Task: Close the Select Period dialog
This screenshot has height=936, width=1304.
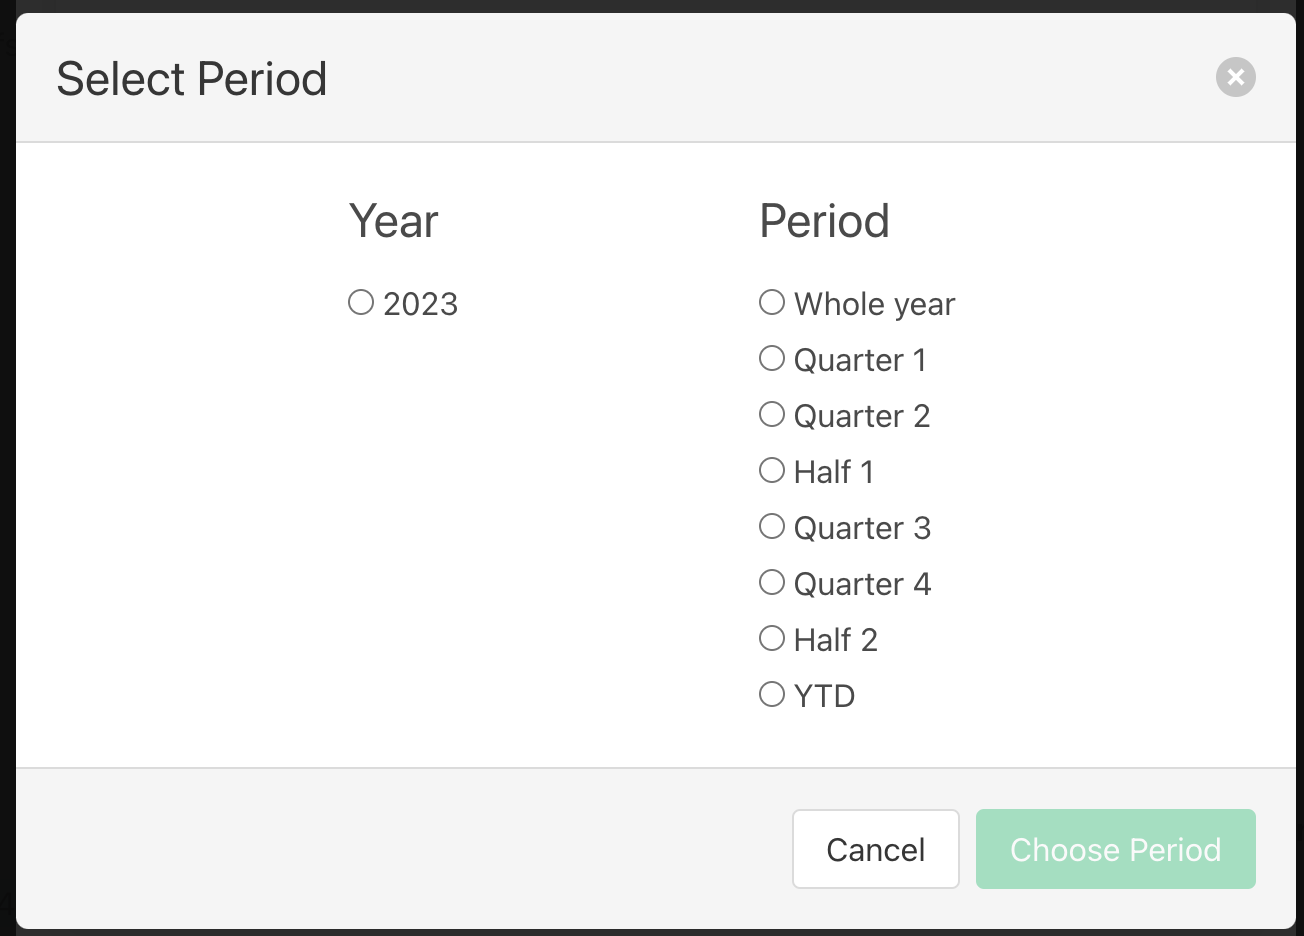Action: click(x=1235, y=77)
